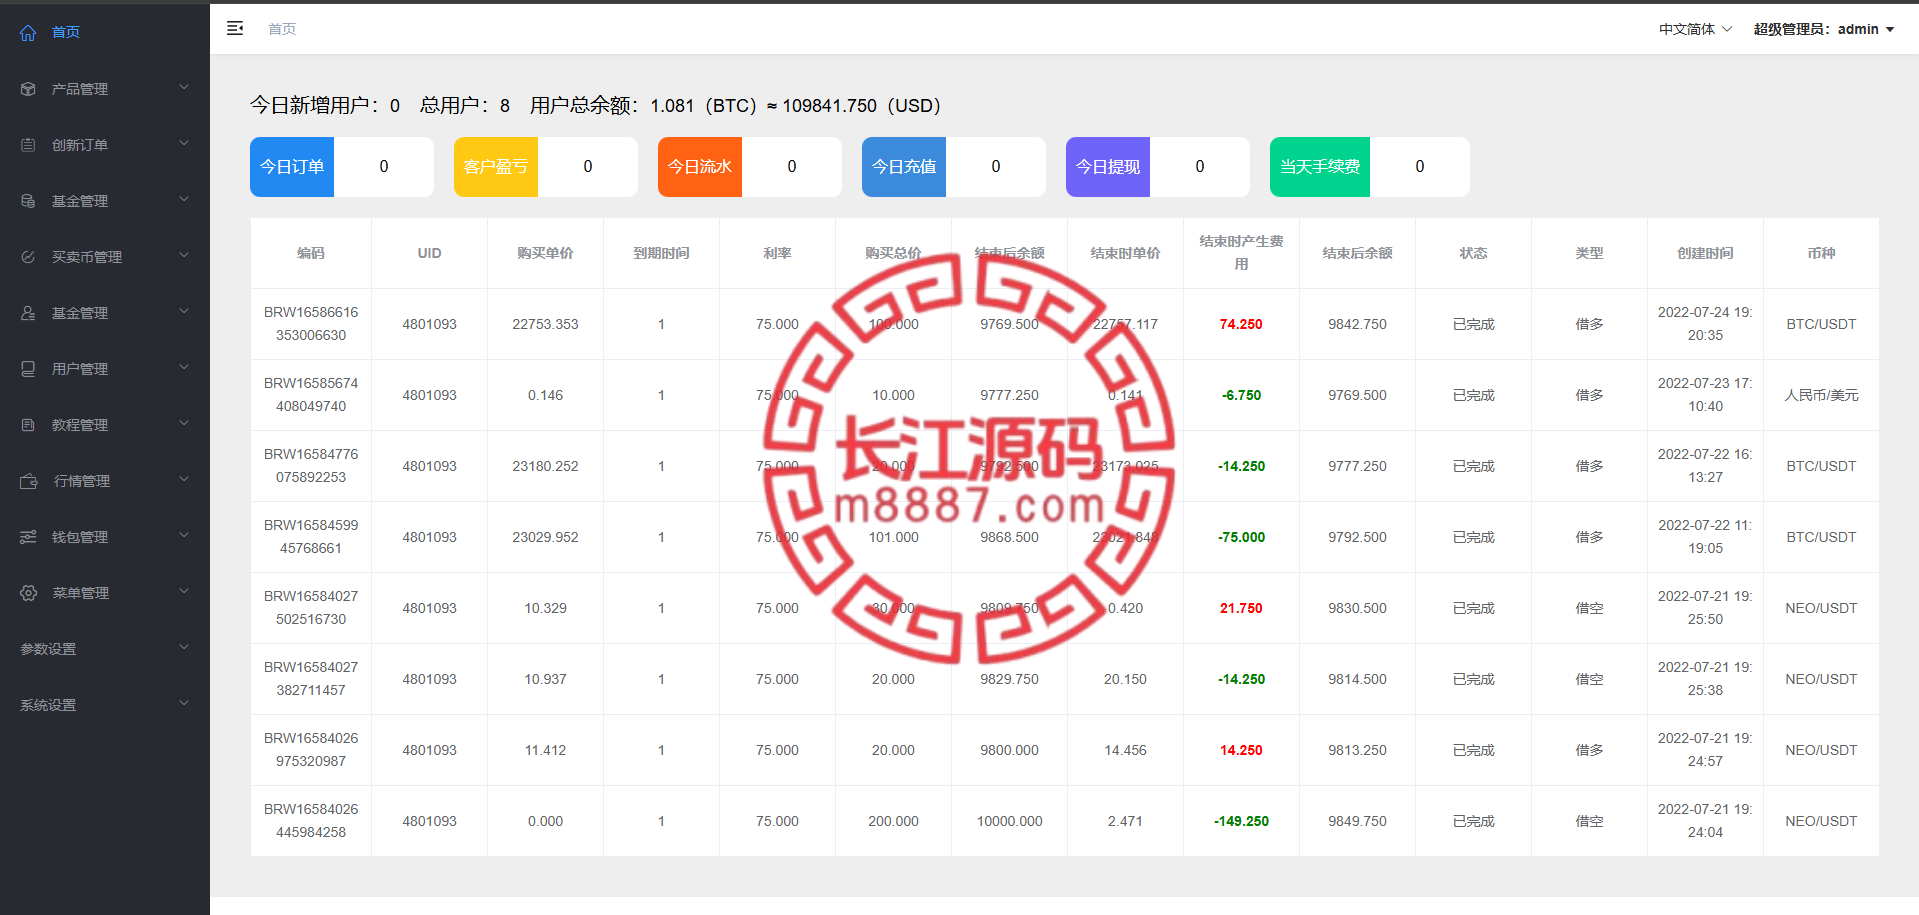Click icon of 基金管理 item below 创新订单
The width and height of the screenshot is (1919, 915).
[28, 201]
